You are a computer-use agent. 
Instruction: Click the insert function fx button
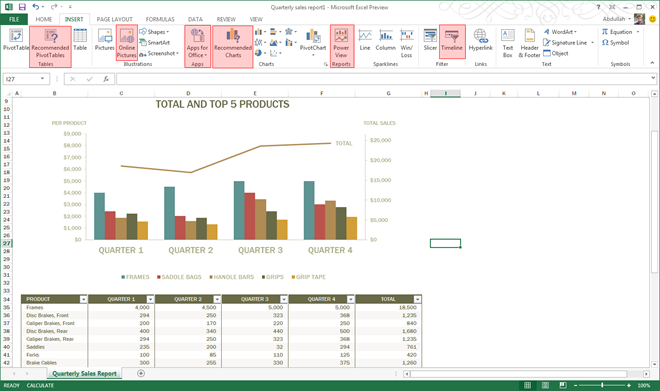(x=106, y=79)
